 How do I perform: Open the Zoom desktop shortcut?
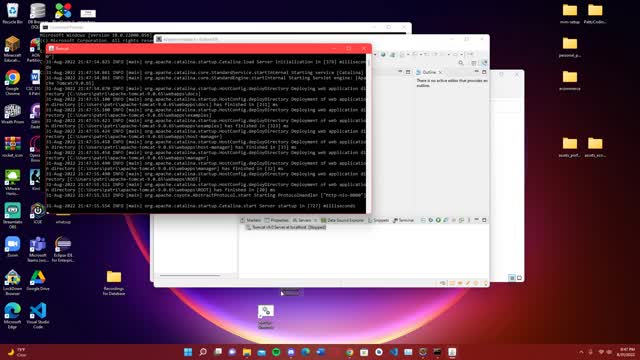pos(13,247)
